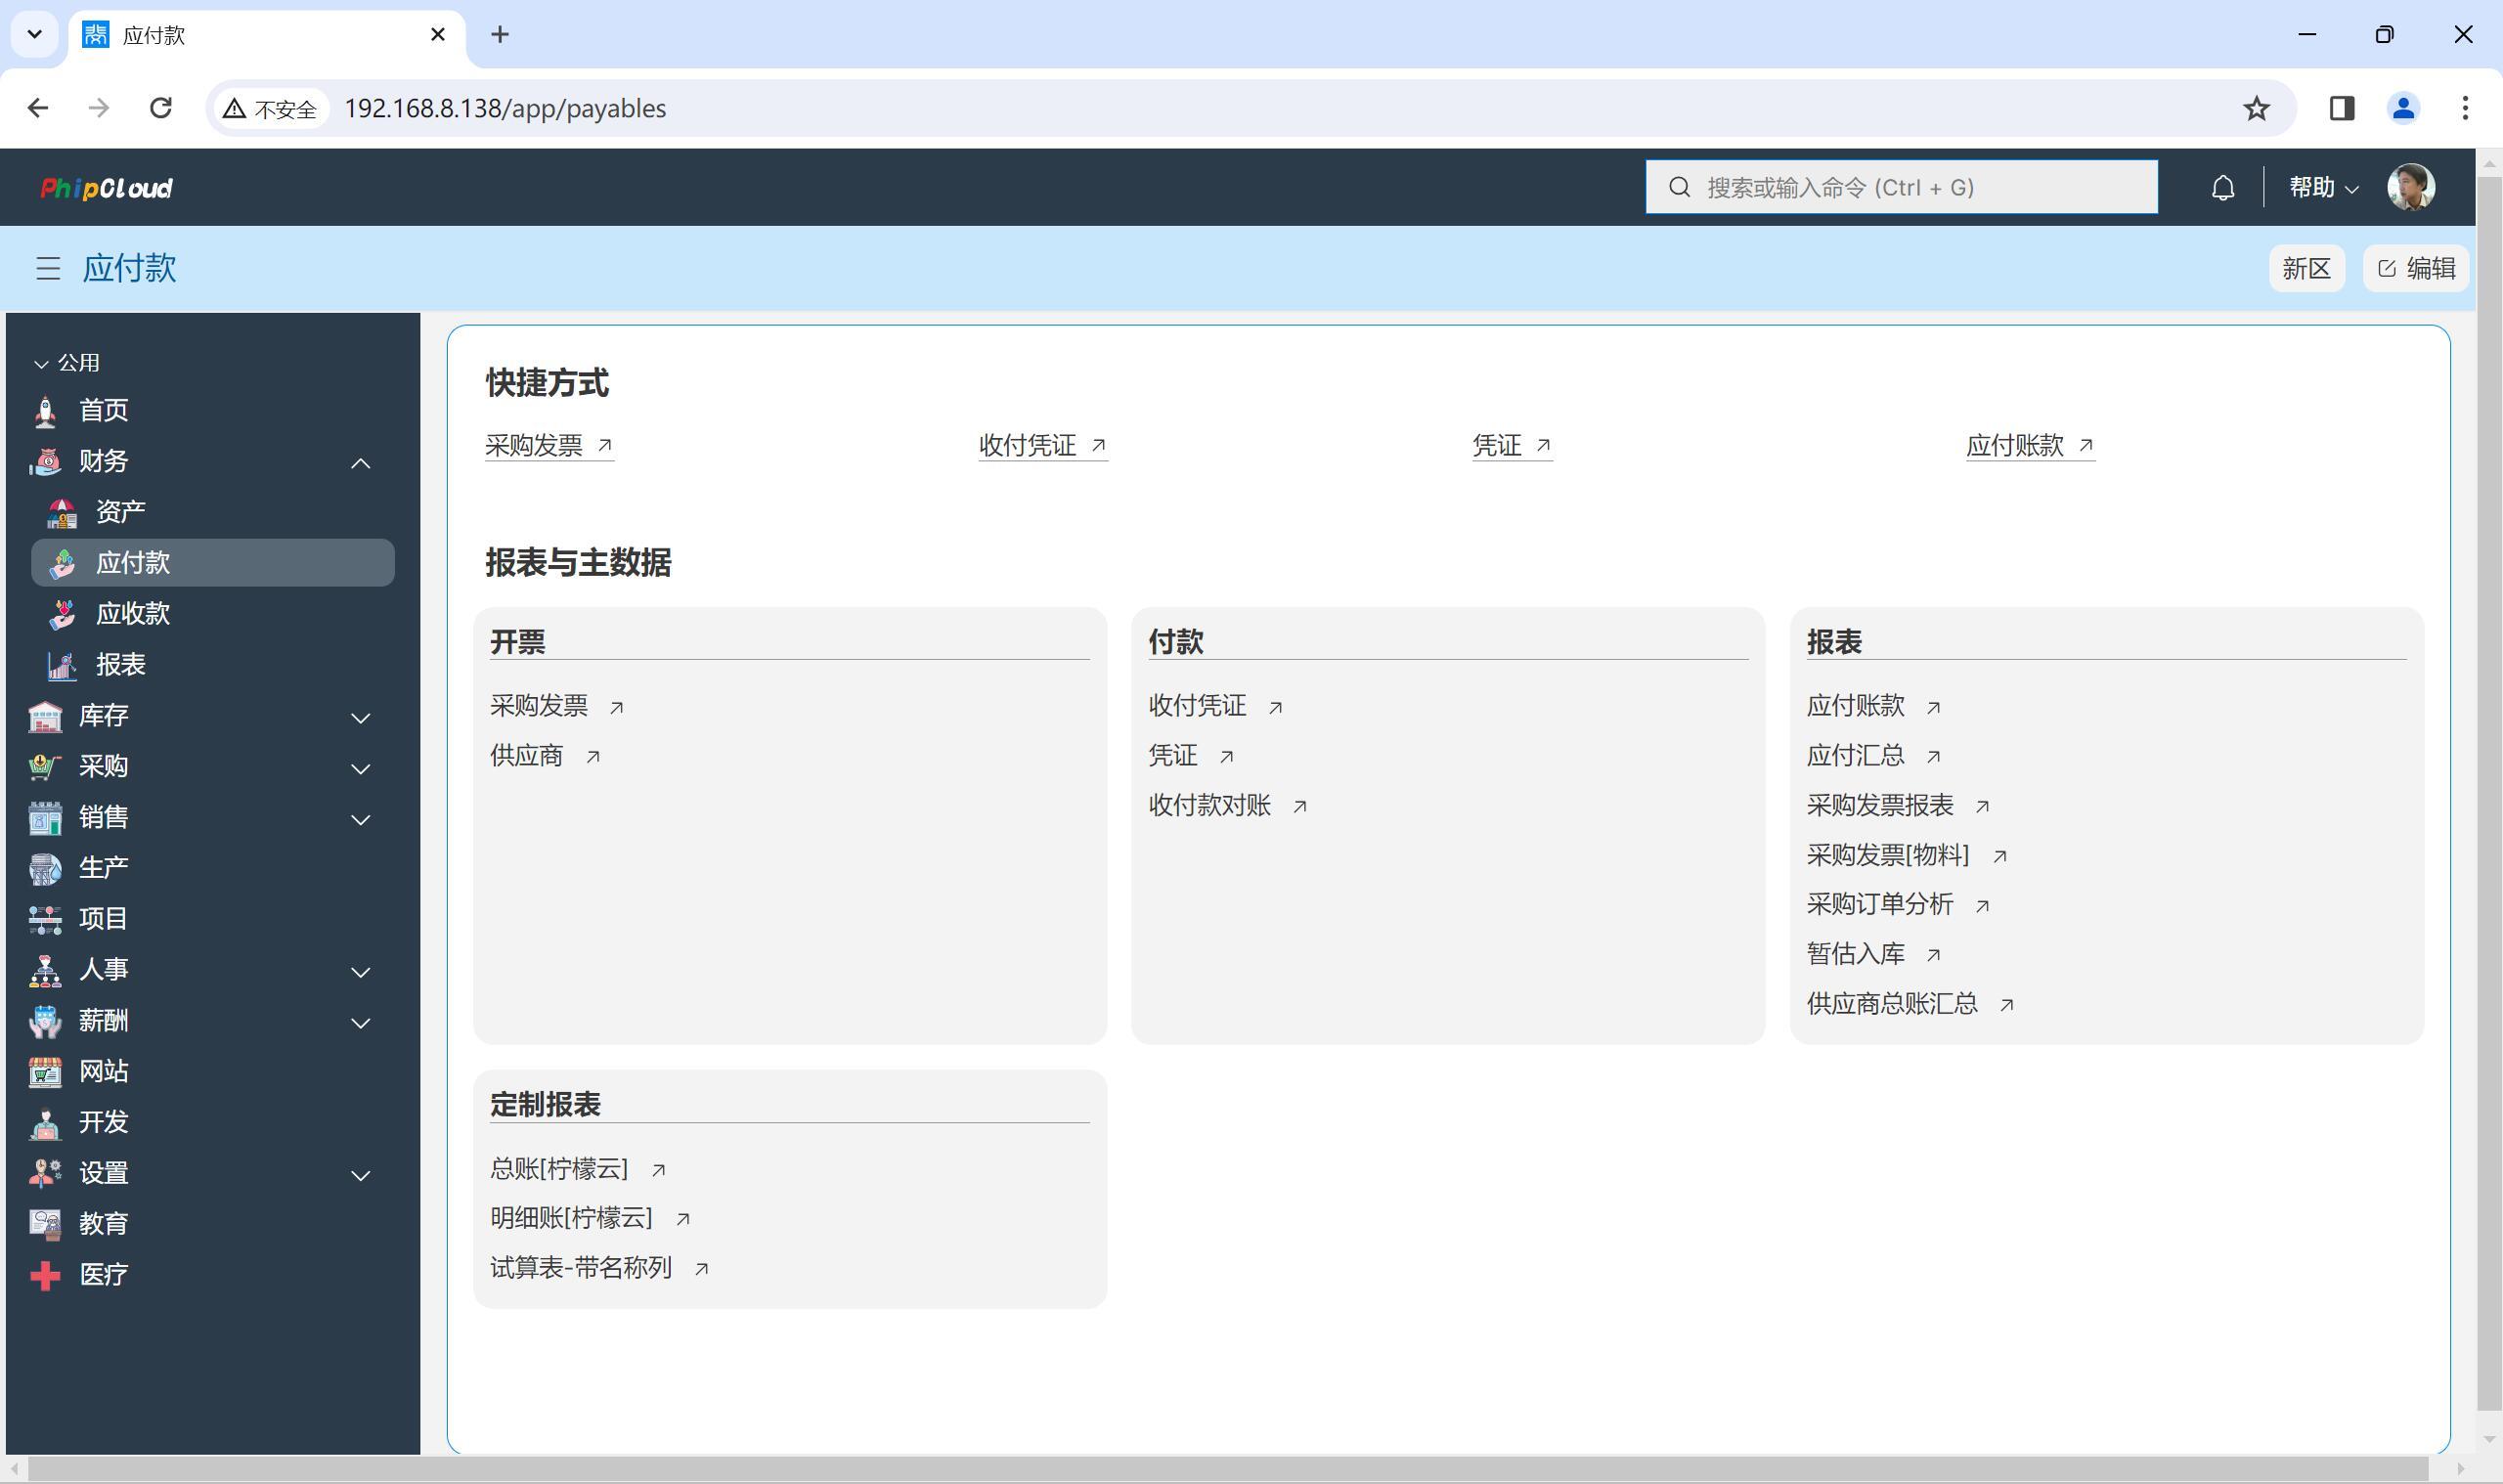The width and height of the screenshot is (2503, 1484).
Task: Switch to the 应付款 browser tab
Action: coord(267,35)
